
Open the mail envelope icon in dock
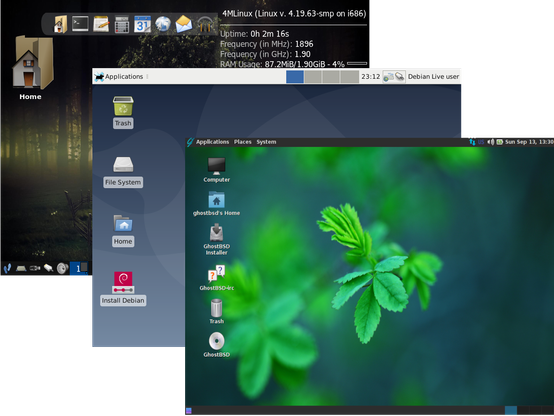tap(184, 24)
